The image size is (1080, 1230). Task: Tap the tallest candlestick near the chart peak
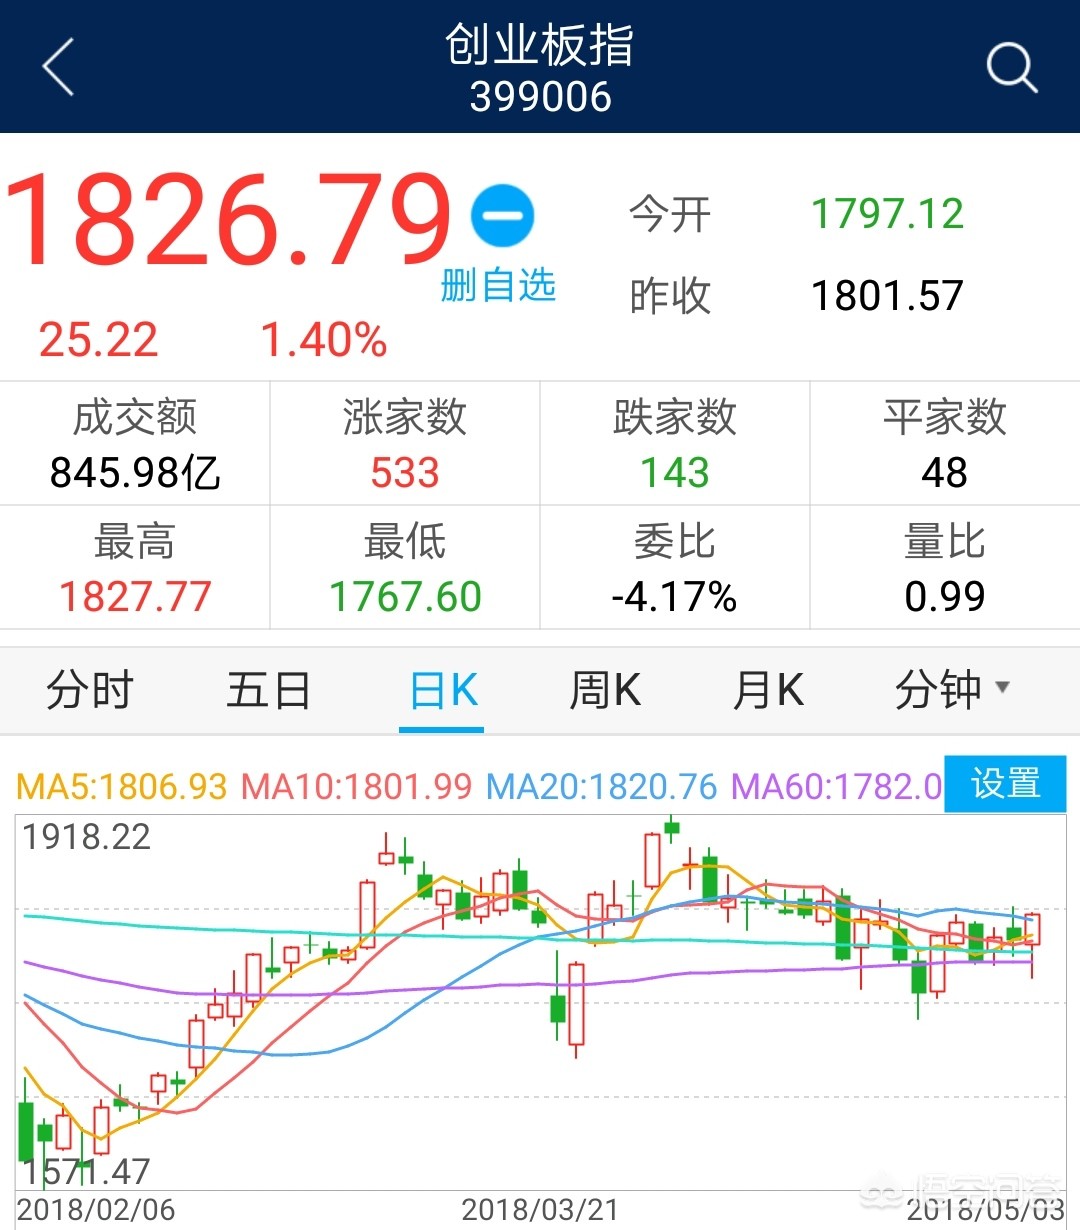[x=652, y=861]
